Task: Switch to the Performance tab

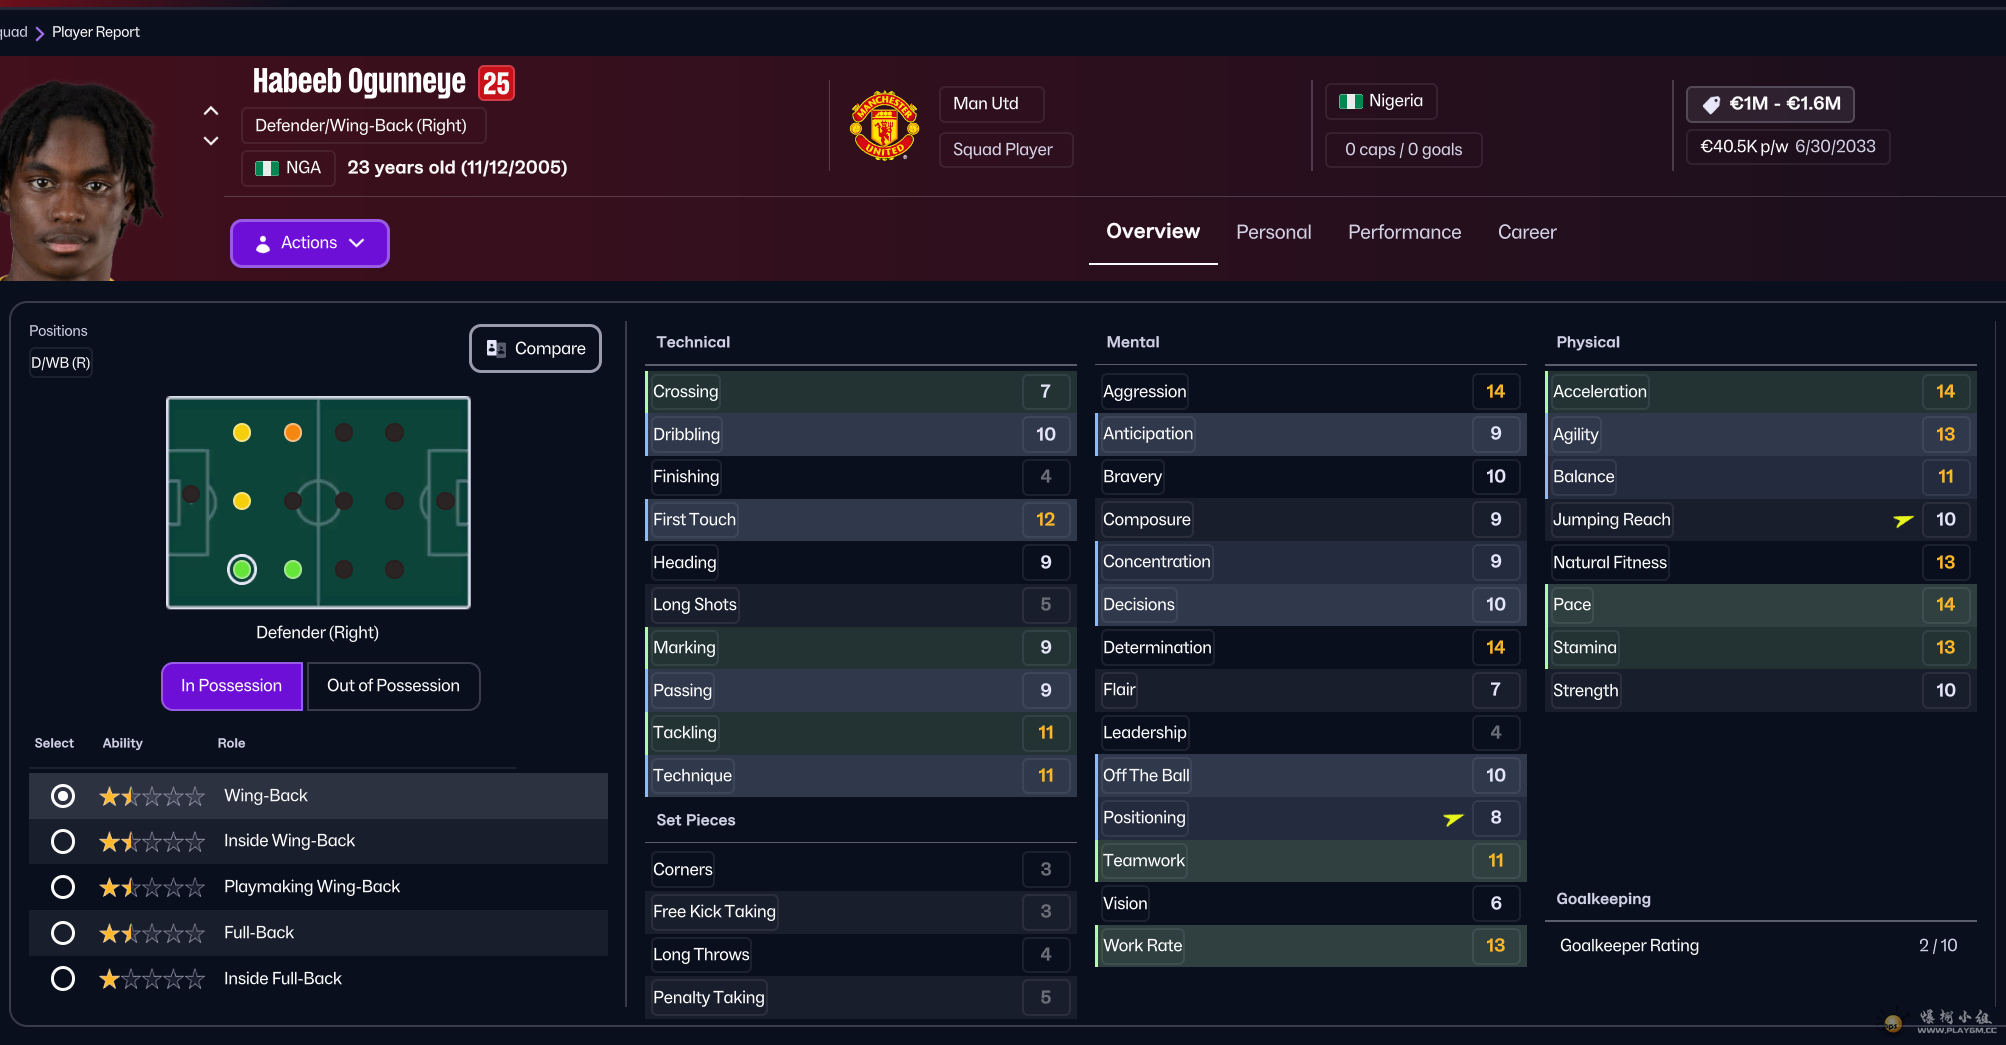Action: (1404, 232)
